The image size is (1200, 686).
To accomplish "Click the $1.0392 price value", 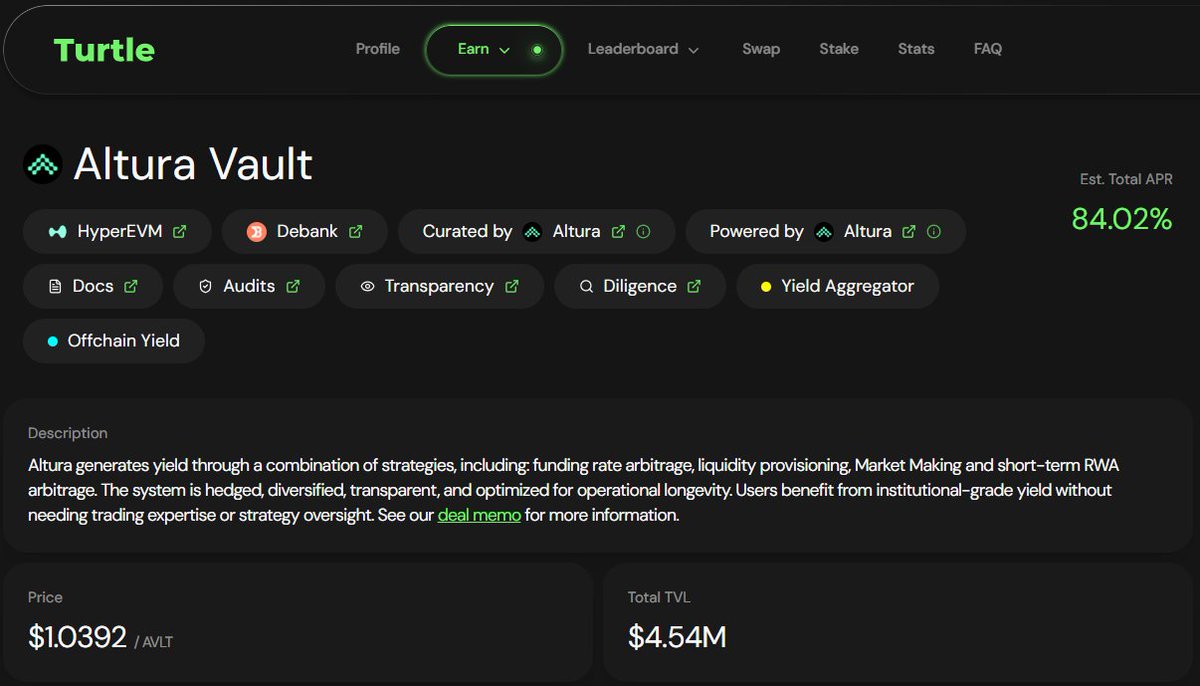I will tap(77, 637).
